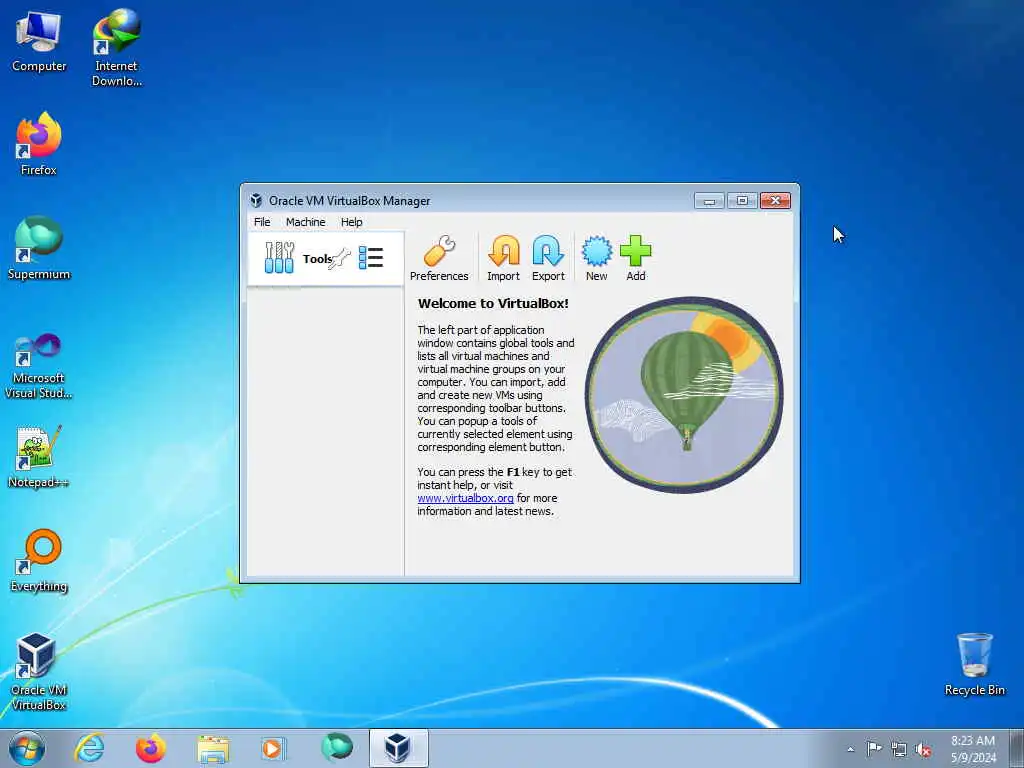This screenshot has width=1024, height=768.
Task: Click the green Add machine icon
Action: point(635,258)
